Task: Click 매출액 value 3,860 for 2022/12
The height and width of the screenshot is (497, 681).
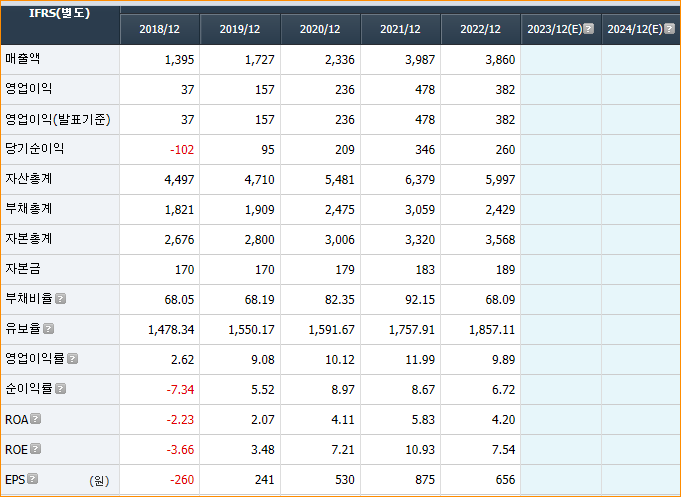Action: [500, 60]
